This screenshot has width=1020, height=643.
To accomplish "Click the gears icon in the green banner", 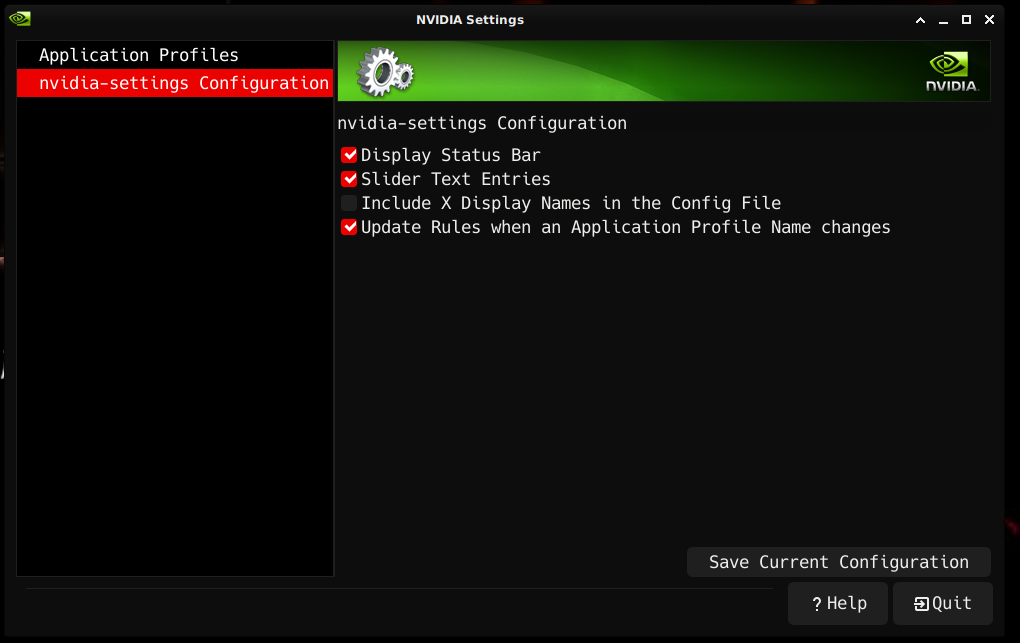I will 385,72.
